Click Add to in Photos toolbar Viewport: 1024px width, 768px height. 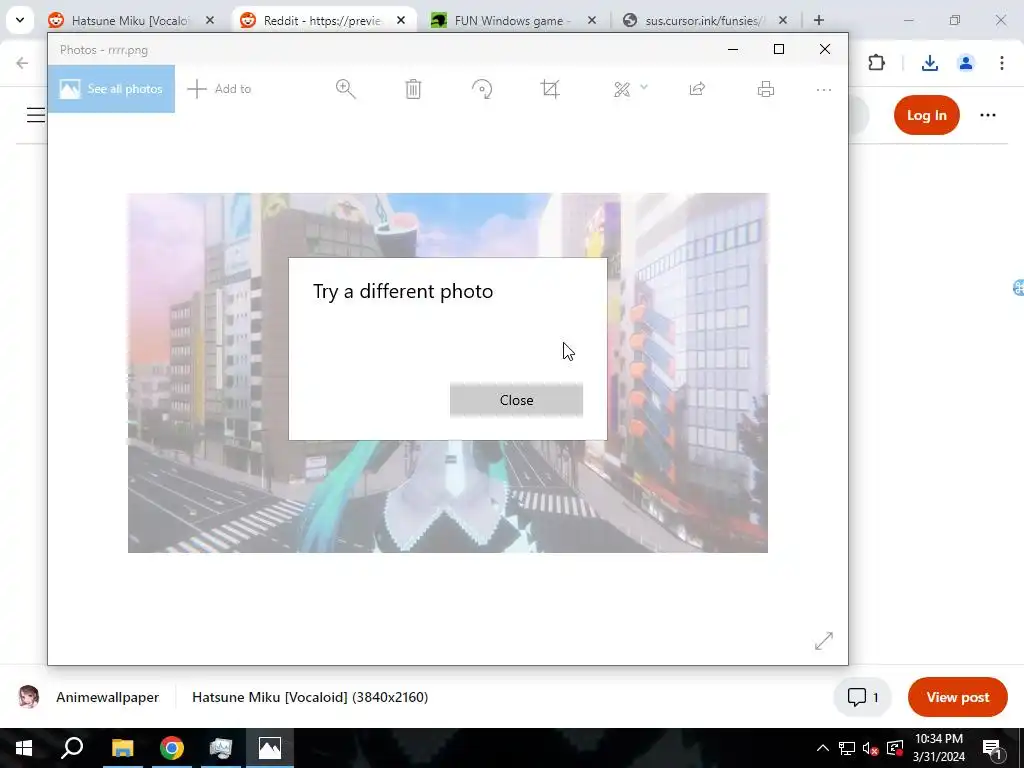(x=219, y=89)
